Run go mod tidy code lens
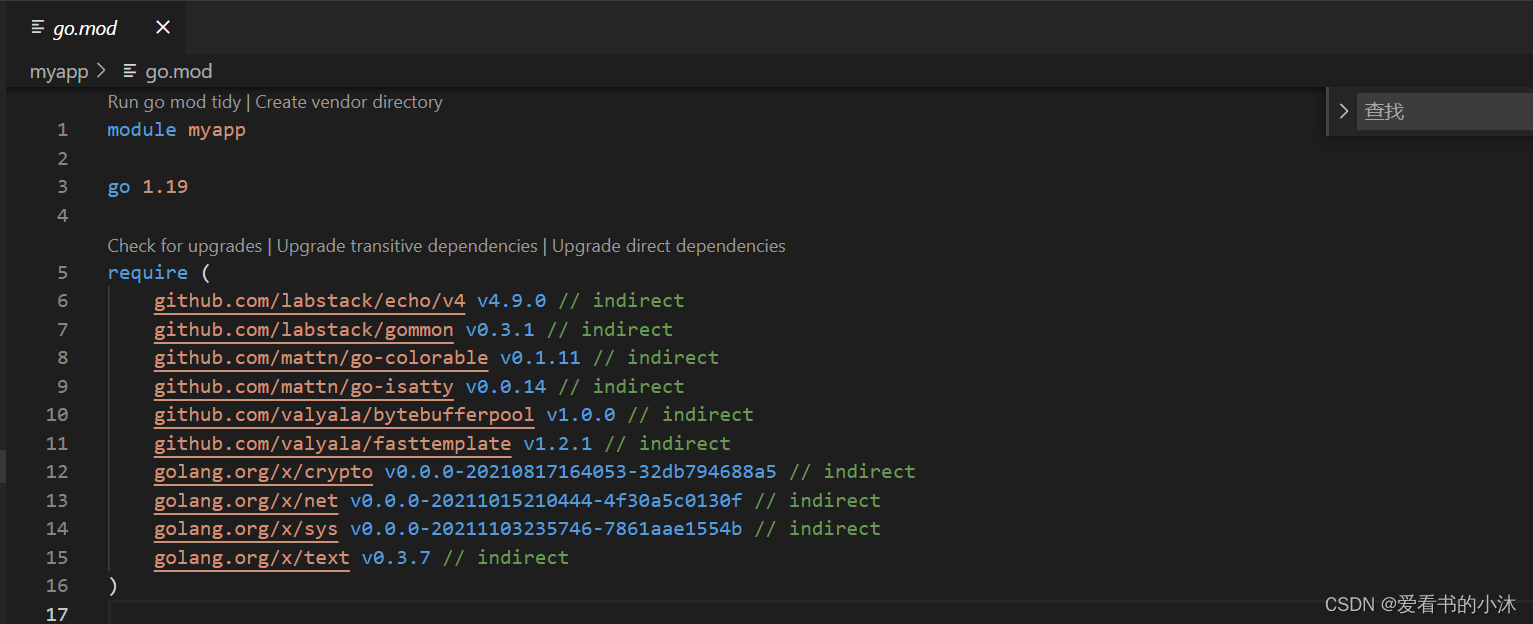The width and height of the screenshot is (1533, 624). (x=174, y=102)
